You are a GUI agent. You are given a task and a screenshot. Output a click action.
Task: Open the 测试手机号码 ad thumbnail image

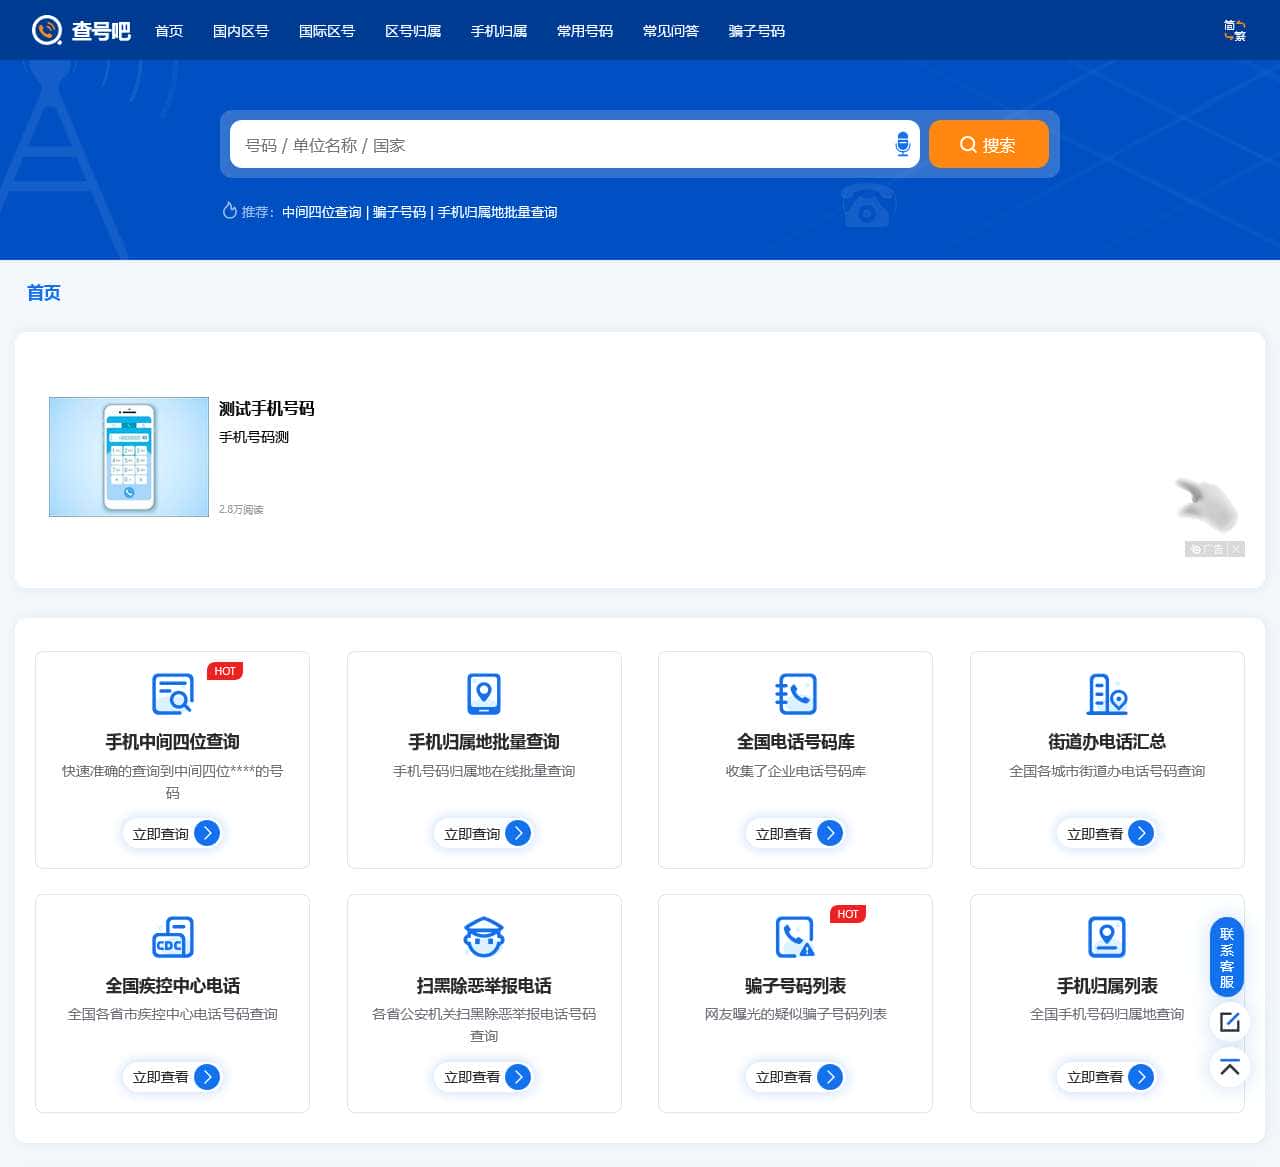(129, 457)
